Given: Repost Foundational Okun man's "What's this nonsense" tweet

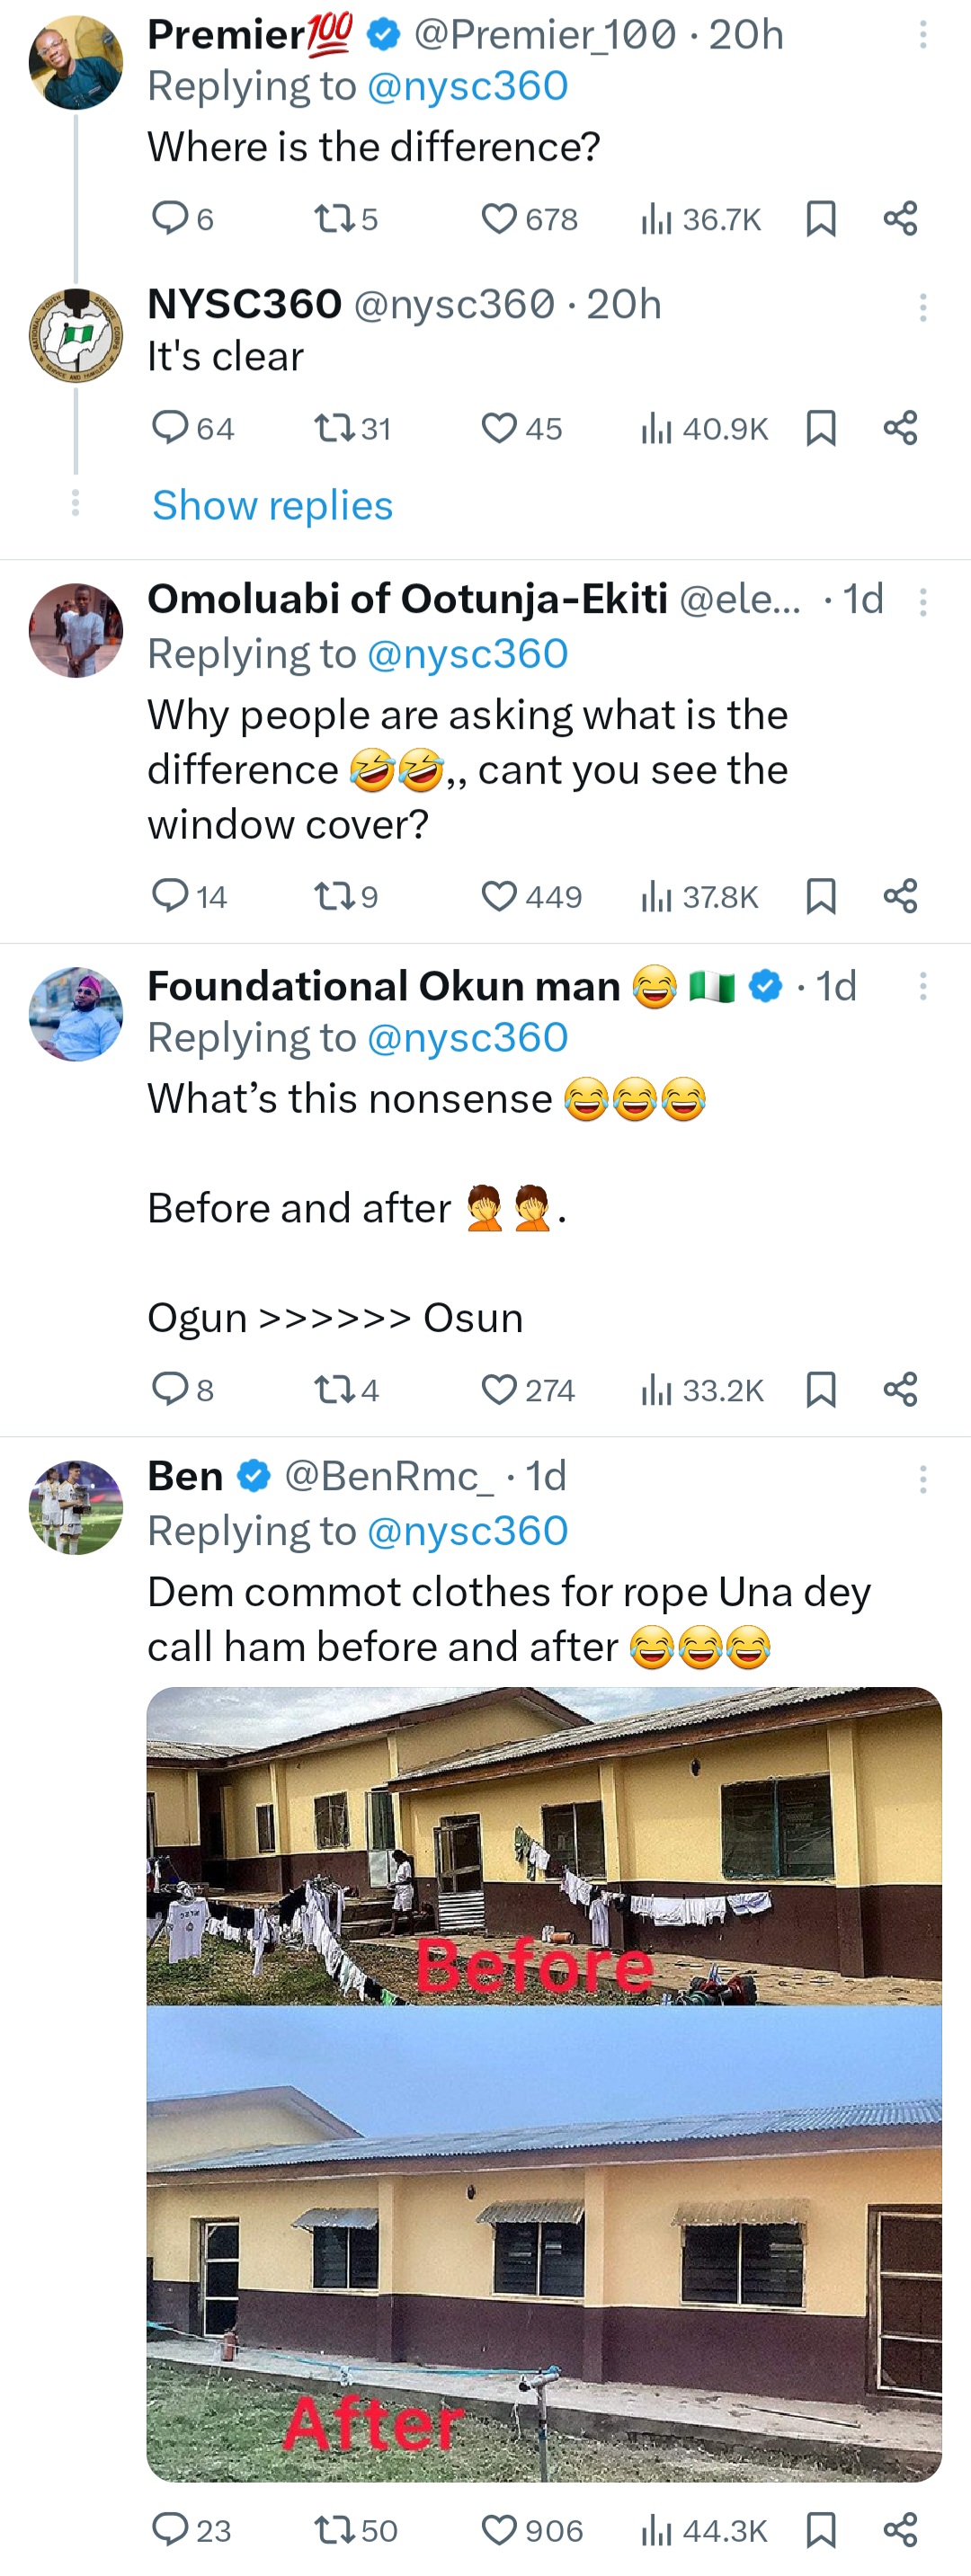Looking at the screenshot, I should tap(333, 1389).
